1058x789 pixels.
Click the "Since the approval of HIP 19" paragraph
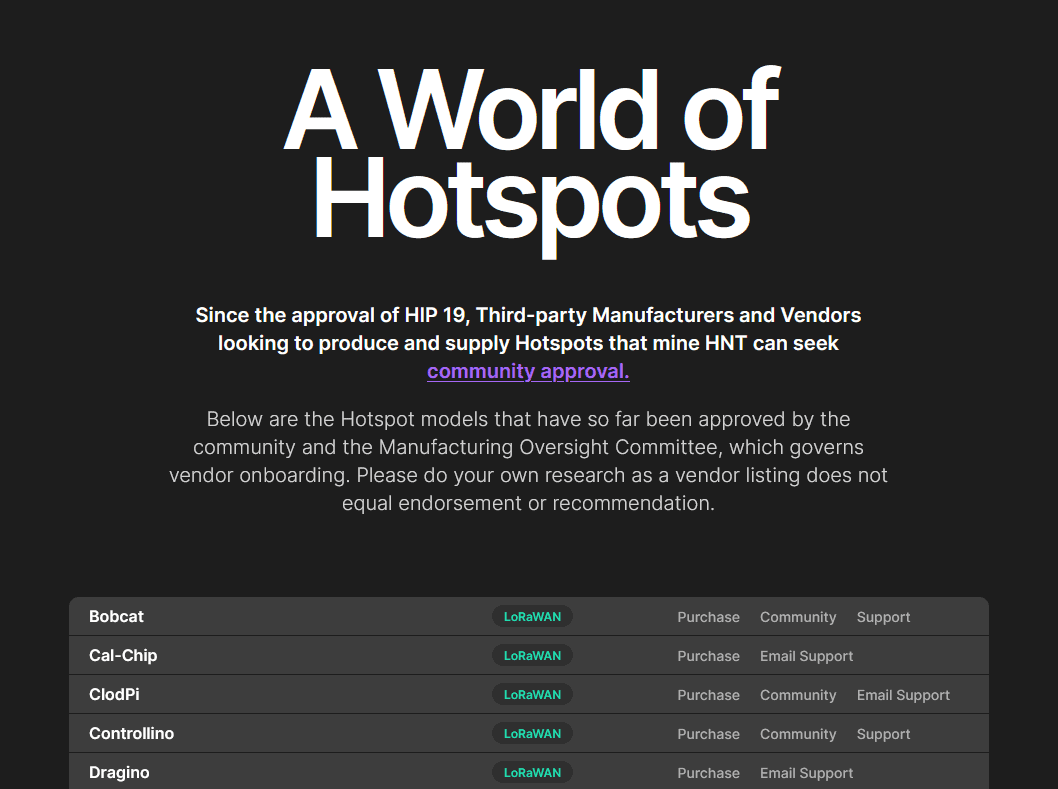pos(528,344)
